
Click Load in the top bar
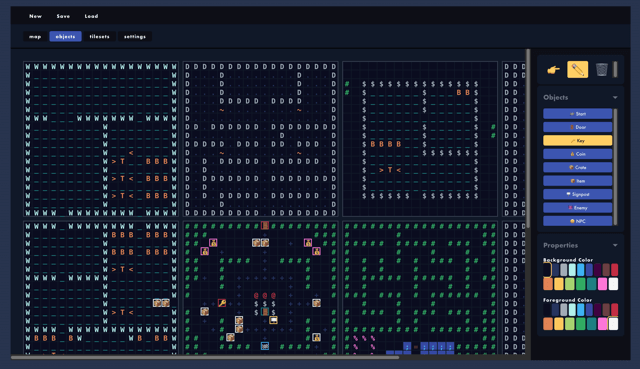[x=91, y=16]
